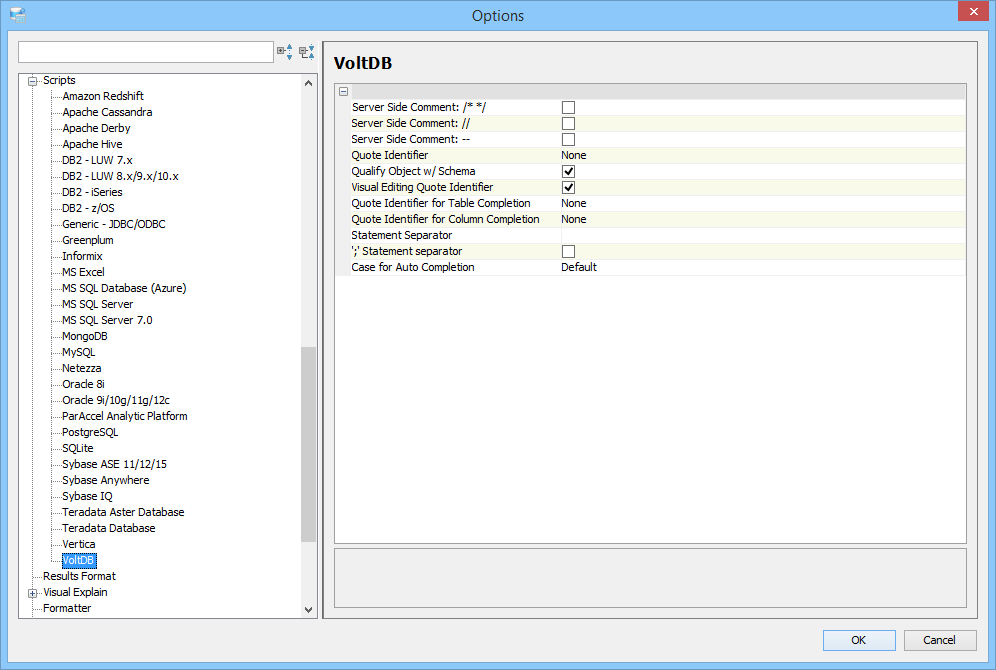This screenshot has width=996, height=670.
Task: Click the expand all tree icon
Action: pos(285,52)
